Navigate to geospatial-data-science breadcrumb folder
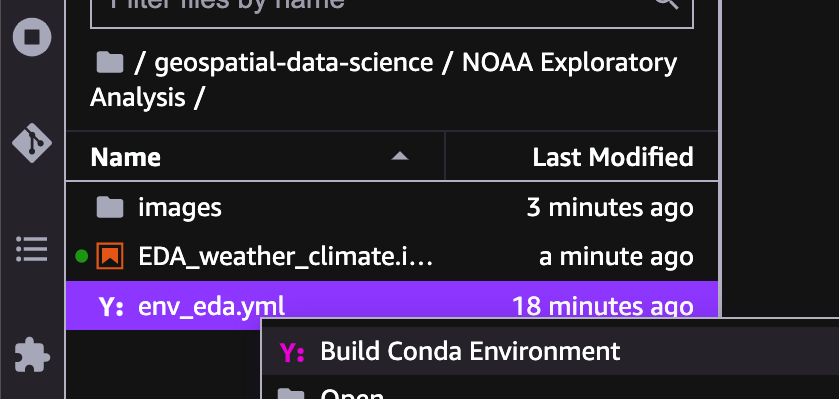Viewport: 839px width, 399px height. 293,63
